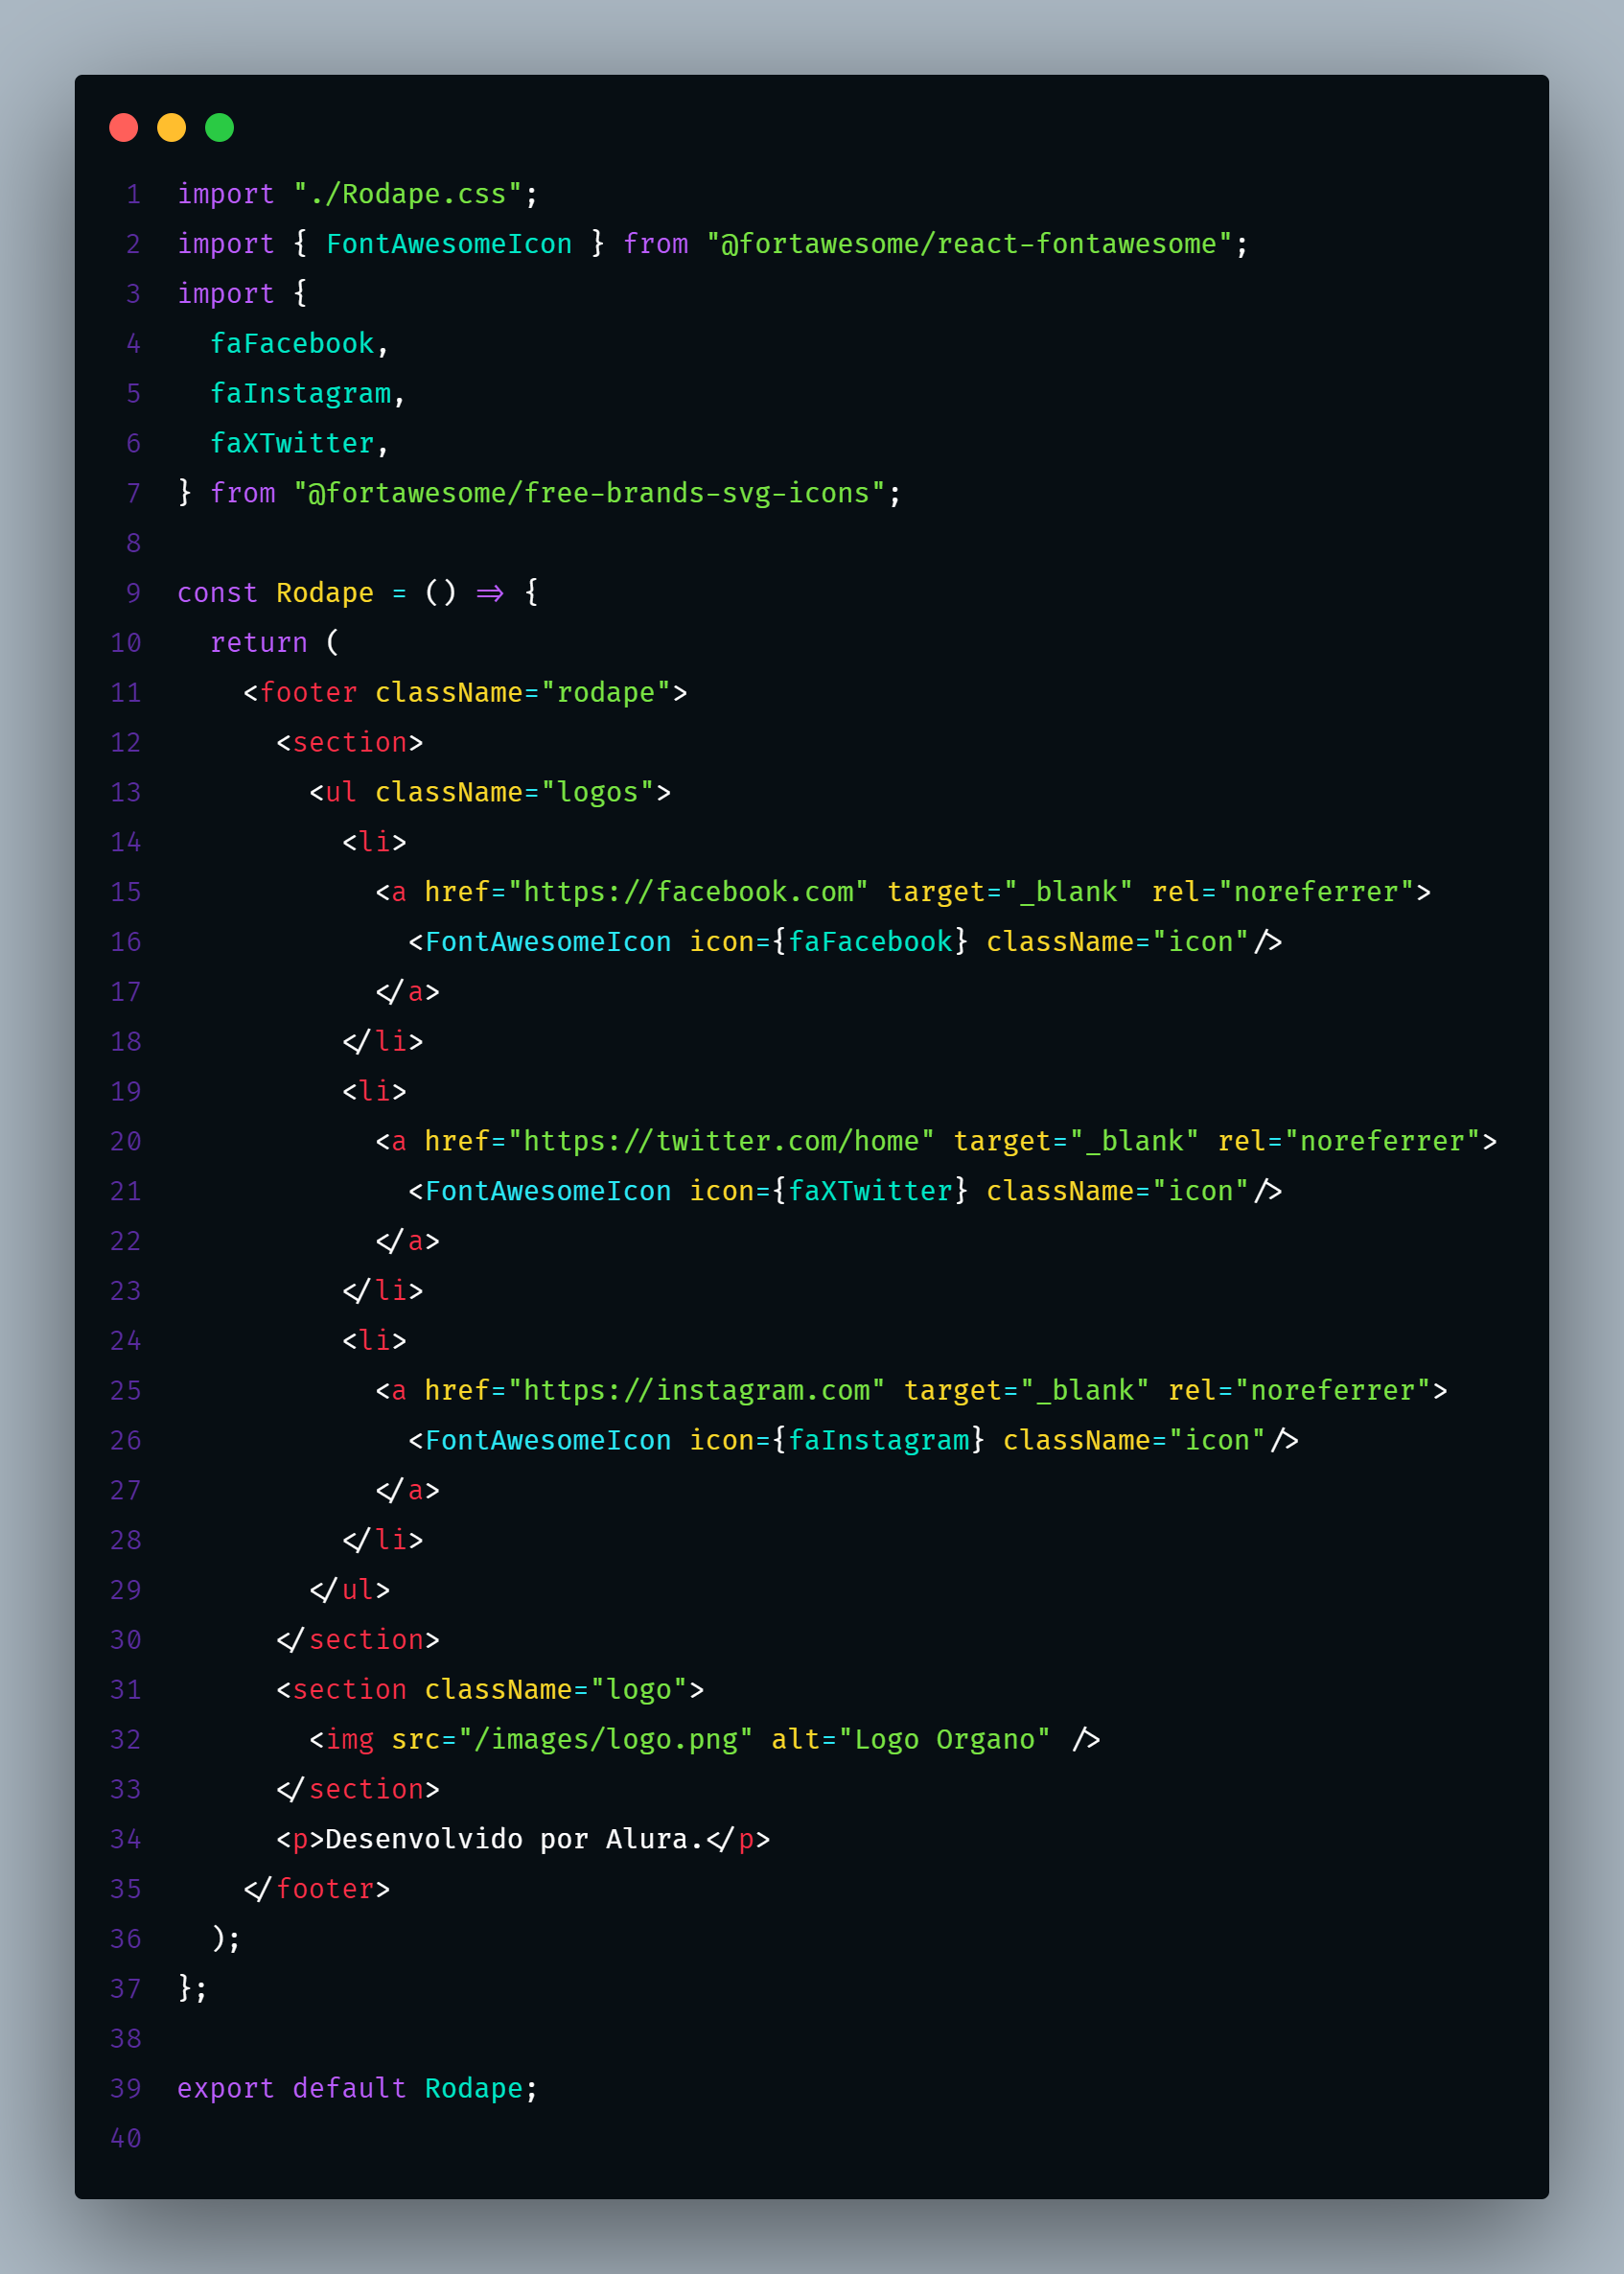
Task: Click the opening section tag on line 12
Action: tap(350, 743)
